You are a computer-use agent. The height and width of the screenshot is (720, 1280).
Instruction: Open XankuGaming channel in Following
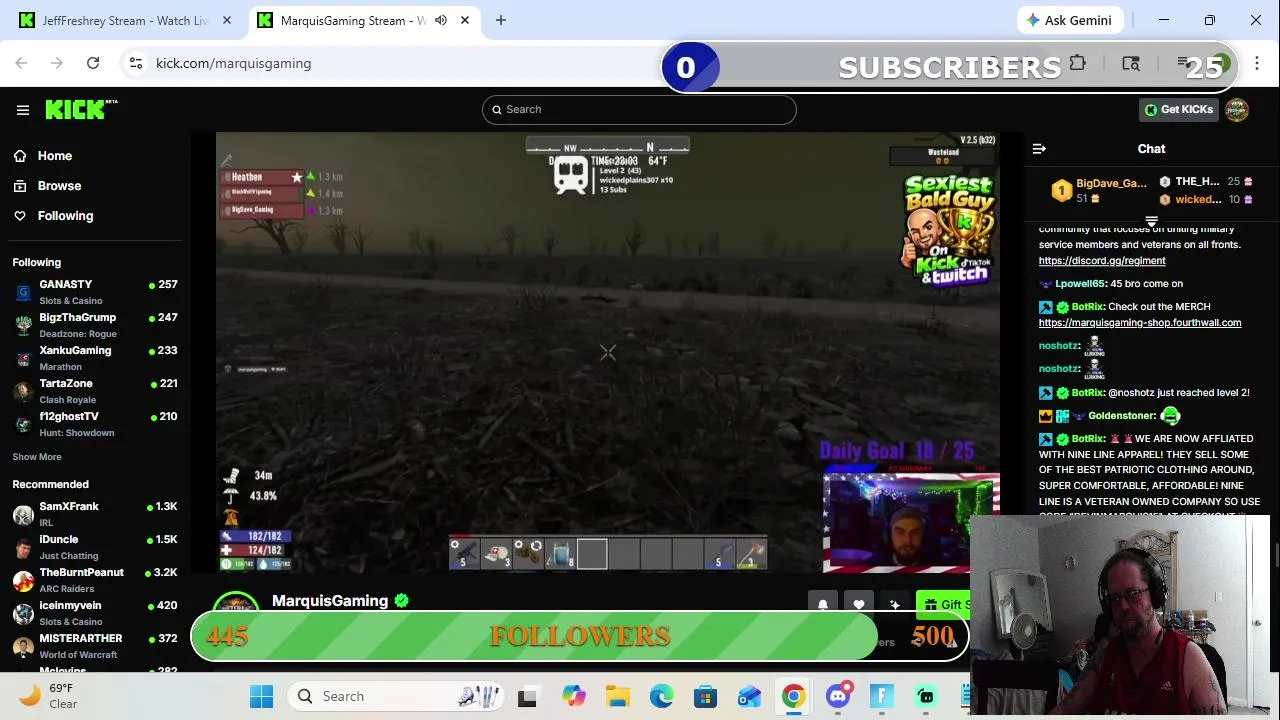point(96,358)
